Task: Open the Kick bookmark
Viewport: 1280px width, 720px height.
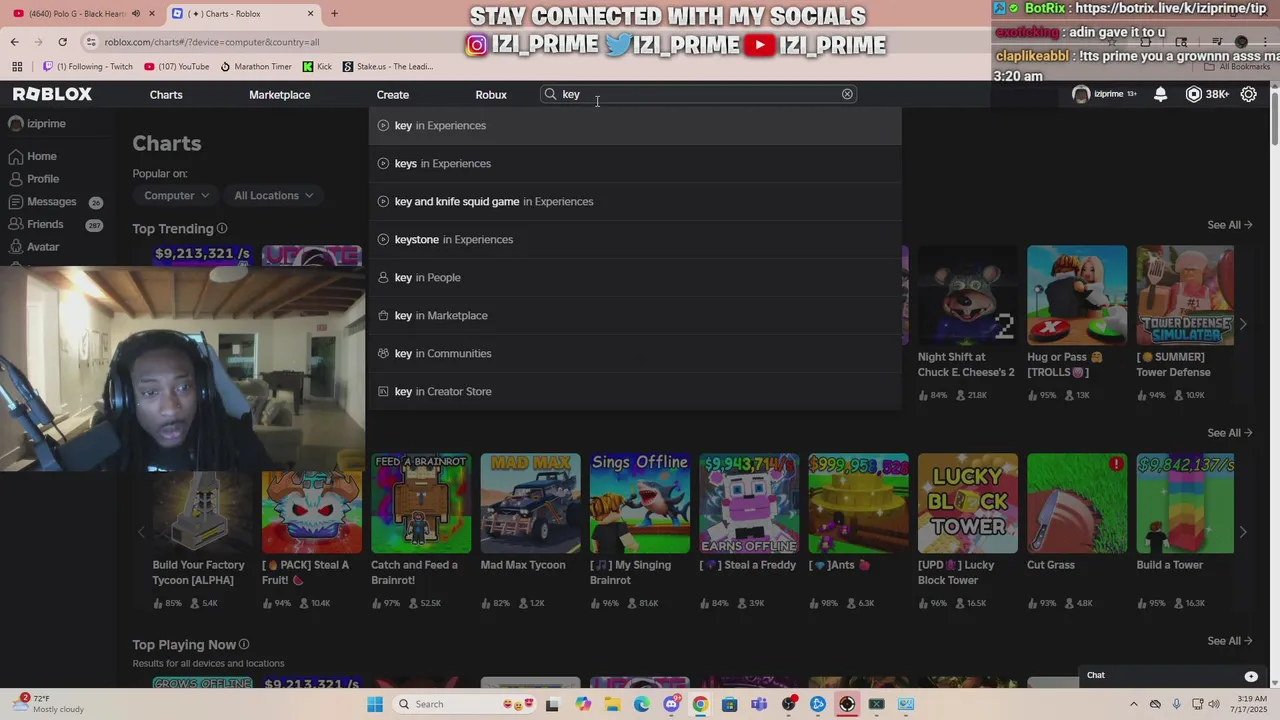Action: 317,67
